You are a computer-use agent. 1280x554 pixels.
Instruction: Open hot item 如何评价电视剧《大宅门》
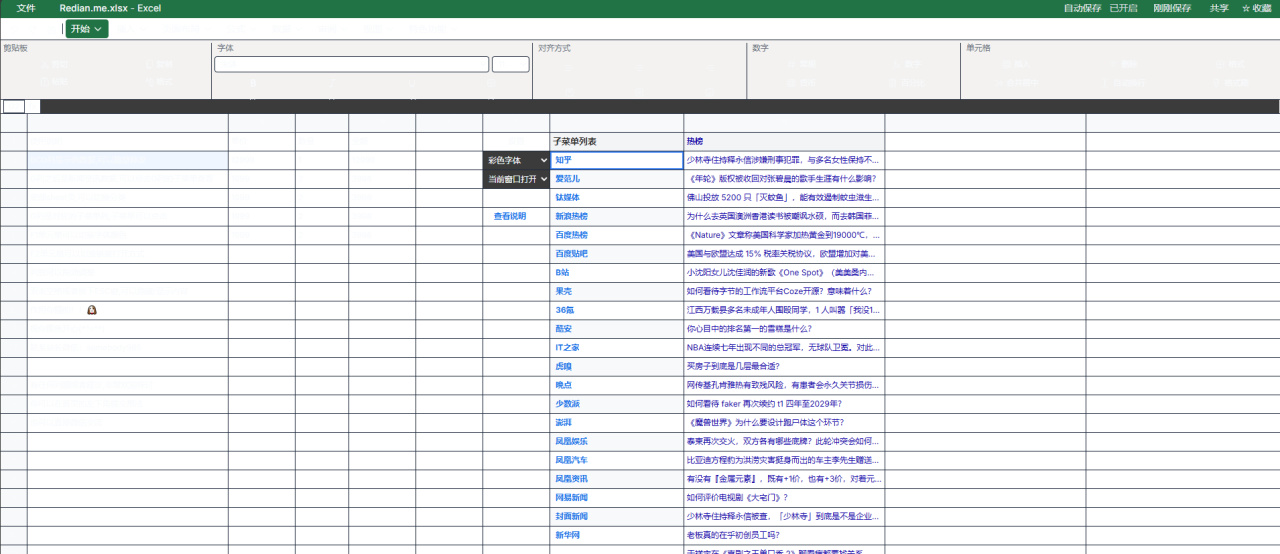(x=737, y=497)
